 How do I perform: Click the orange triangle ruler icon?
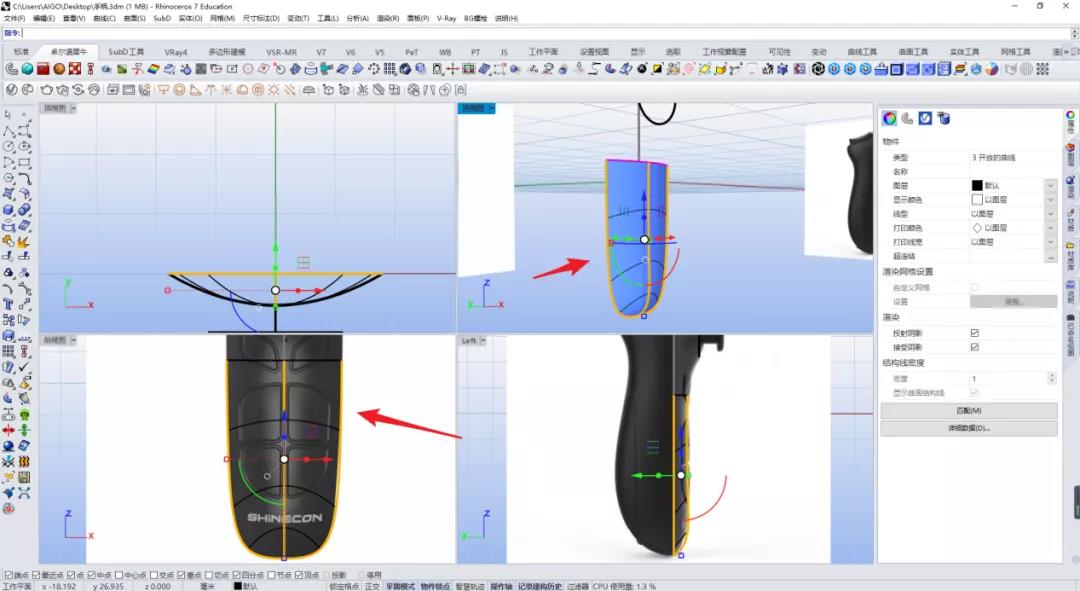[196, 90]
